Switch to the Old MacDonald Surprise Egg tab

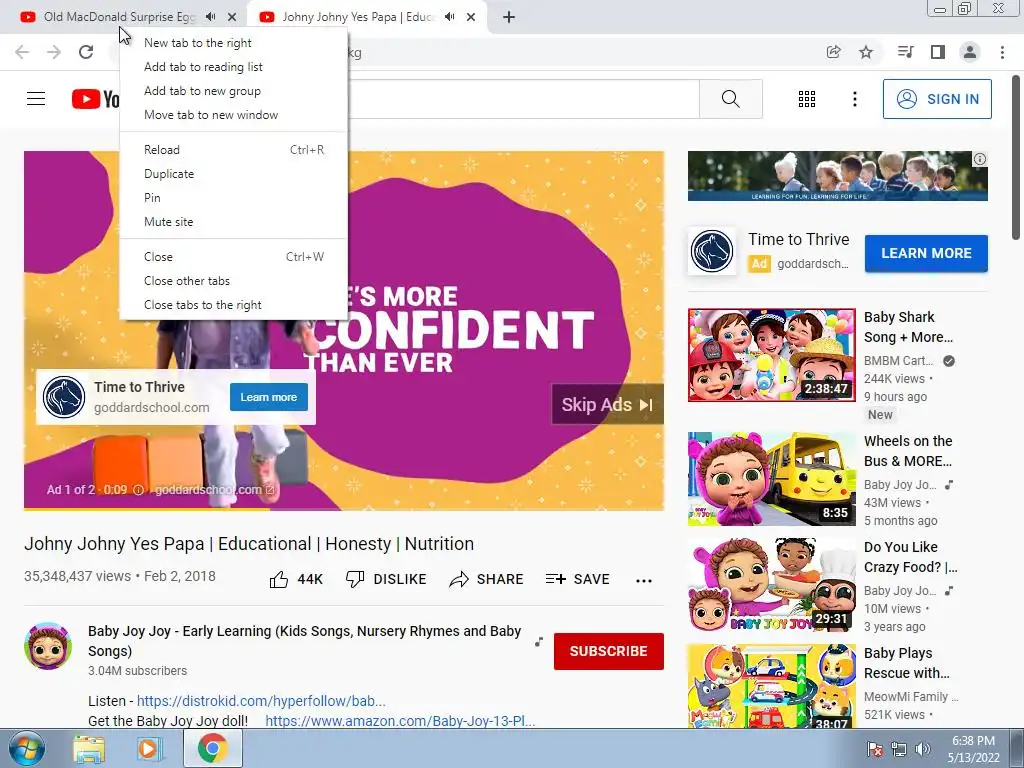tap(118, 17)
